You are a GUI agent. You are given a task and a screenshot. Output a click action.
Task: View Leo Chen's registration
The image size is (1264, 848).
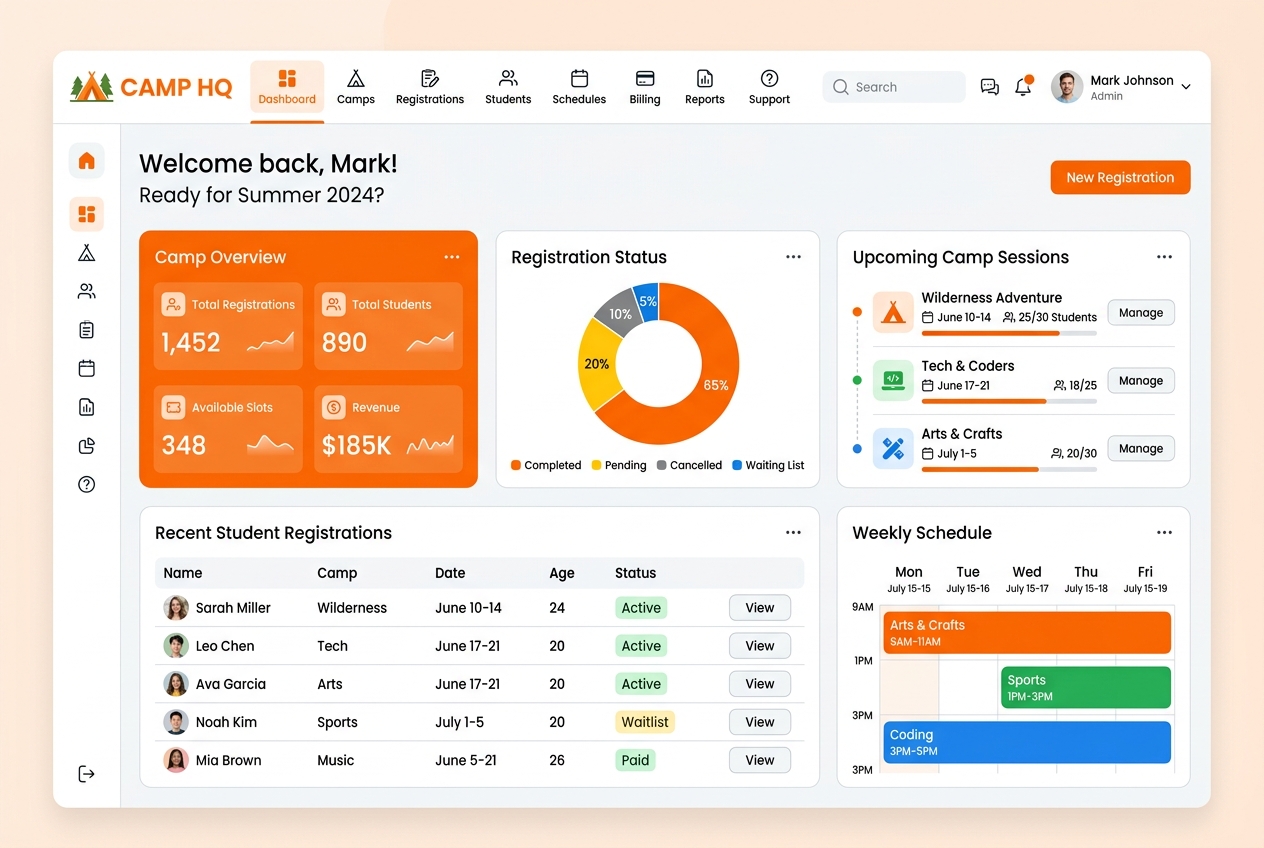tap(760, 645)
